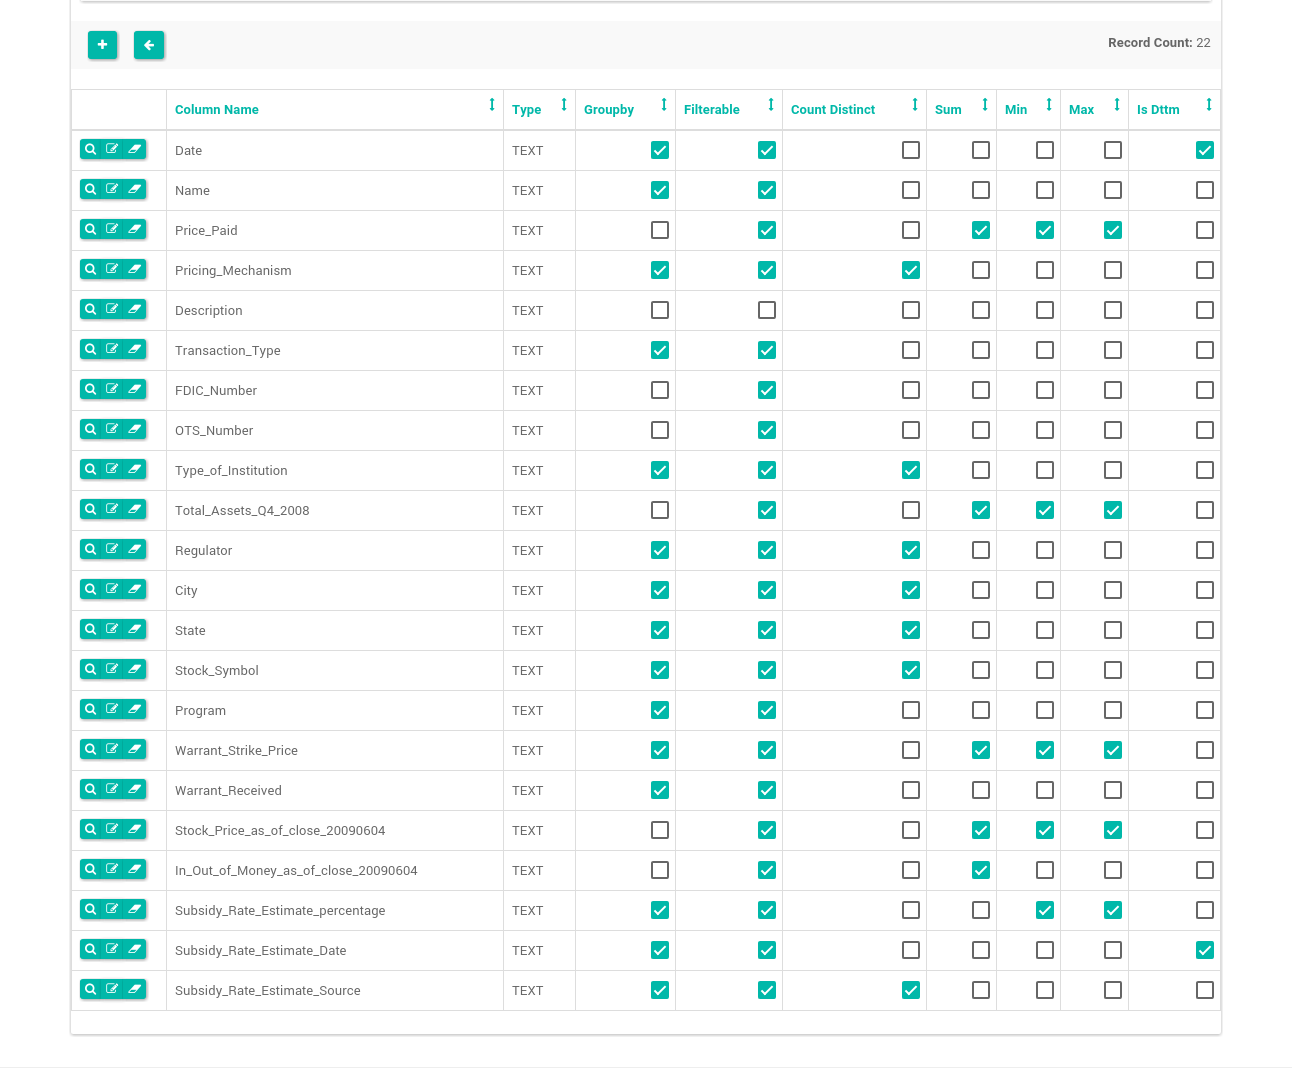
Task: Toggle Sum checkbox for Total_Assets_Q4_2008
Action: point(981,510)
